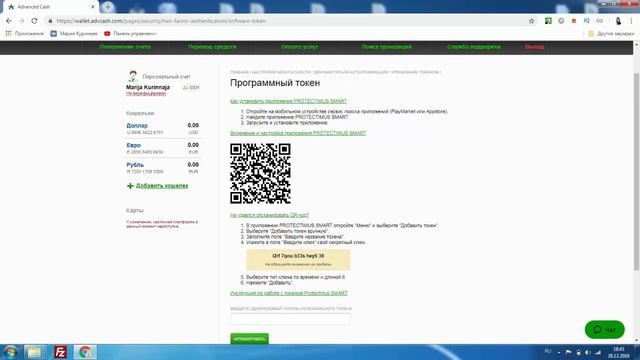Open the Мария Куринная VK bookmark

(74, 33)
